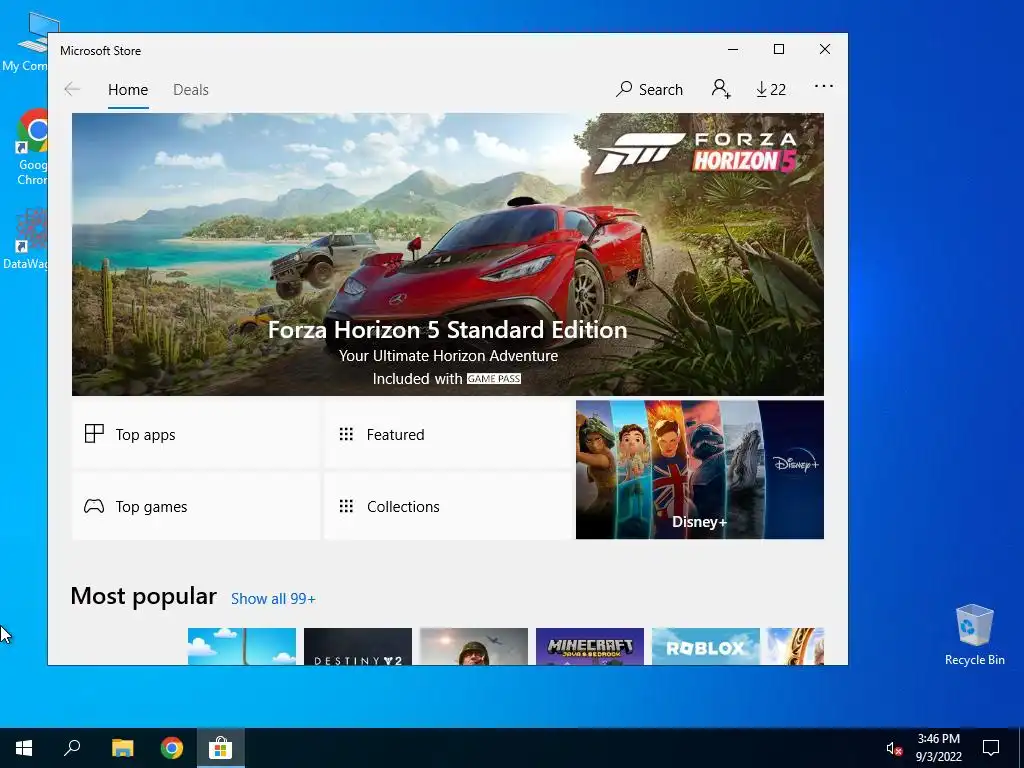
Task: Open the Featured tile
Action: point(448,434)
